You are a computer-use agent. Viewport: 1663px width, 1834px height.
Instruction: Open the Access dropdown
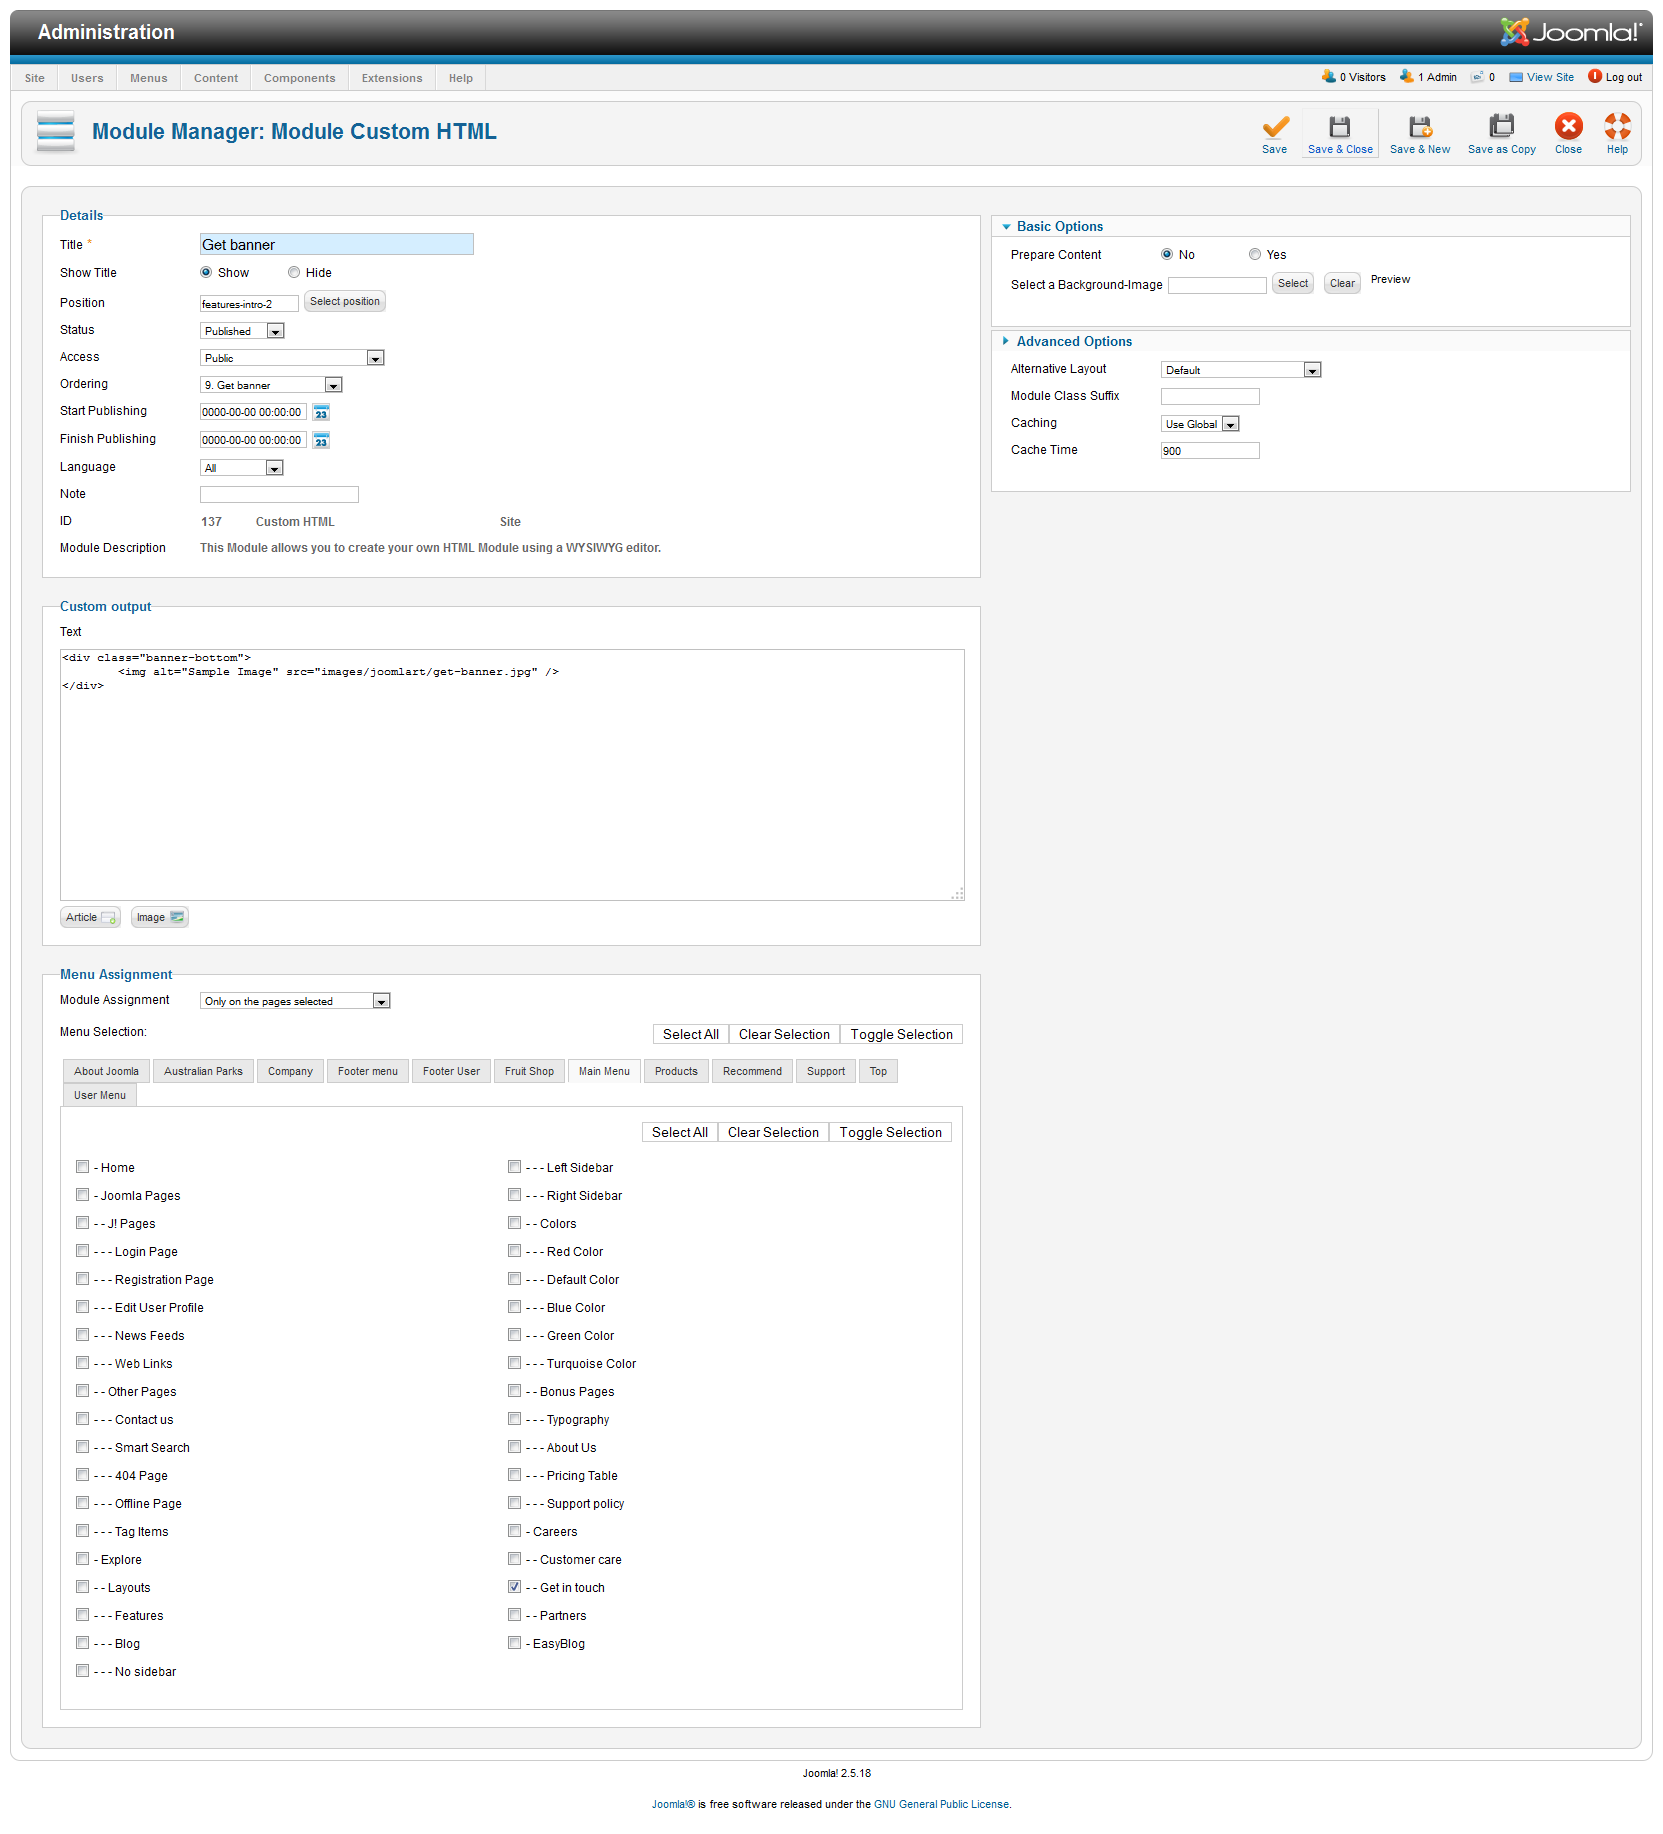(293, 358)
